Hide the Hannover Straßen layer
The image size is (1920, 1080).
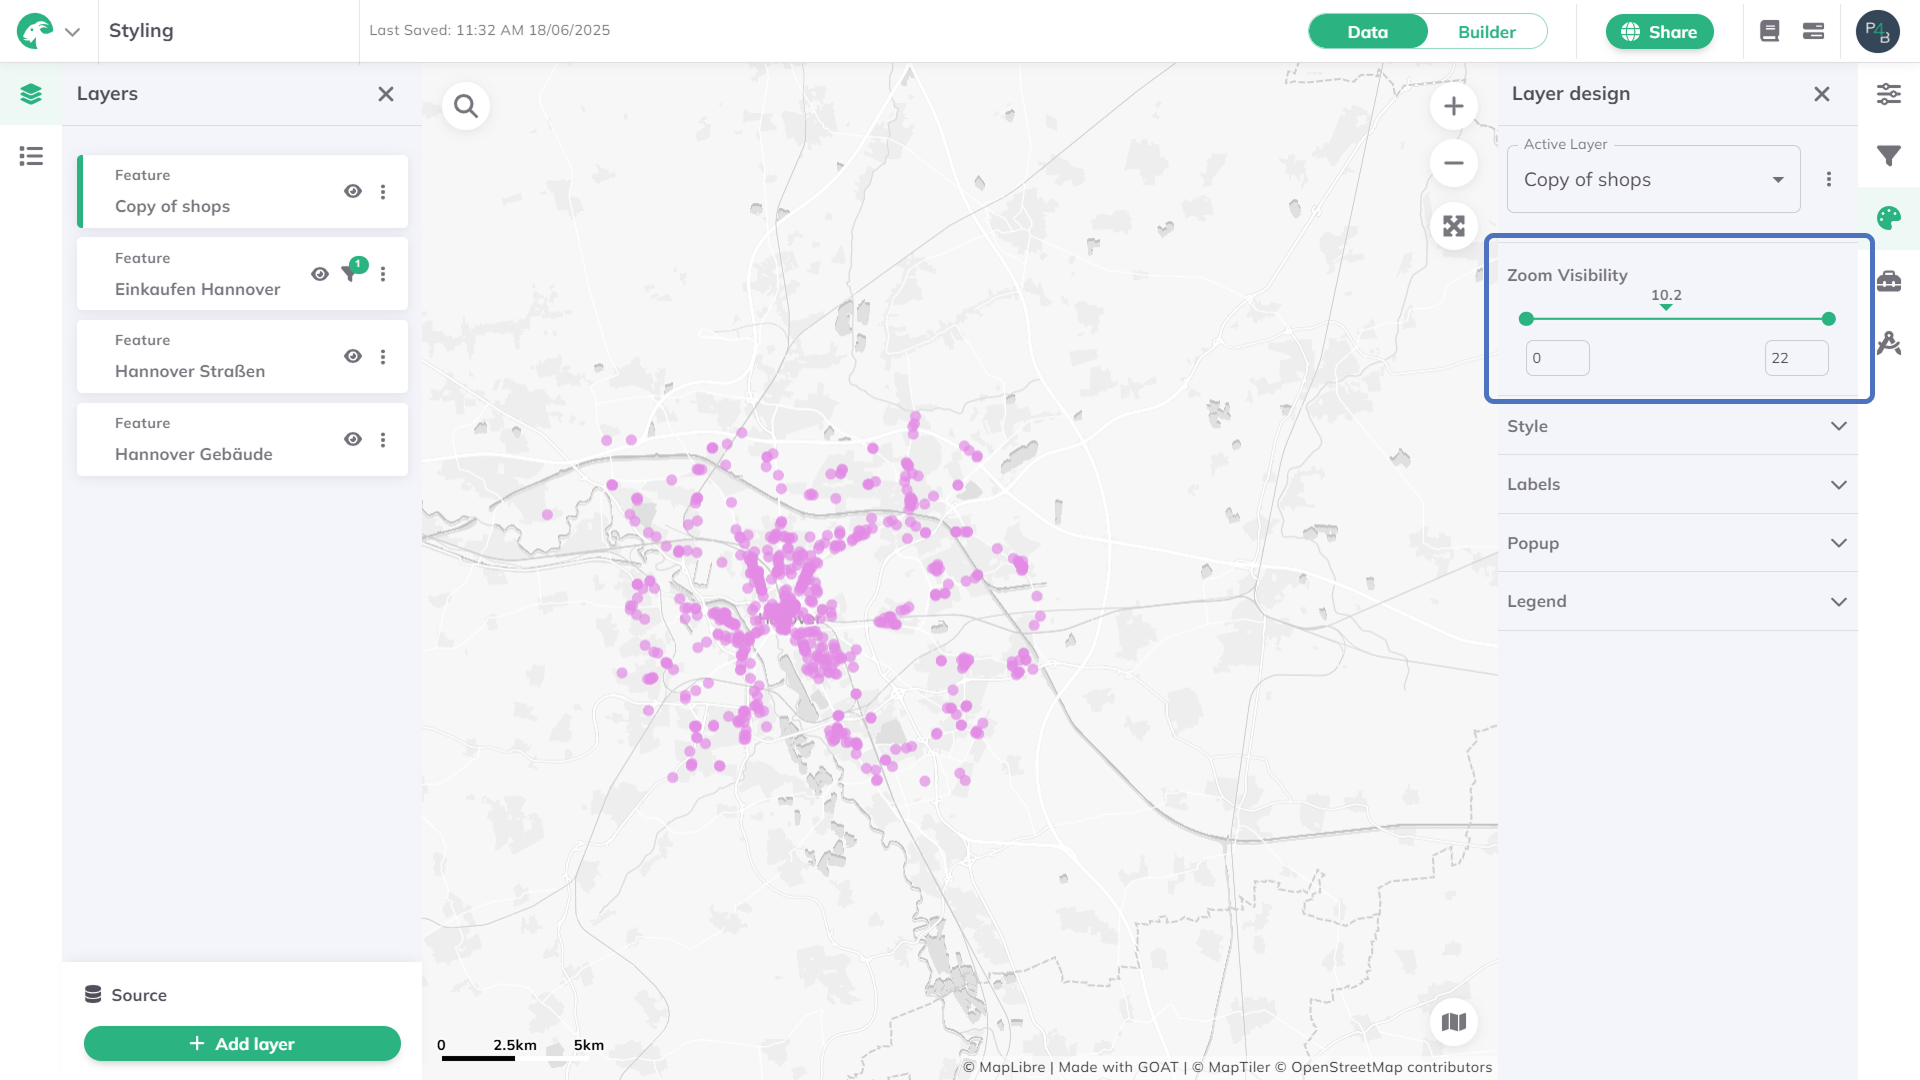(x=353, y=356)
